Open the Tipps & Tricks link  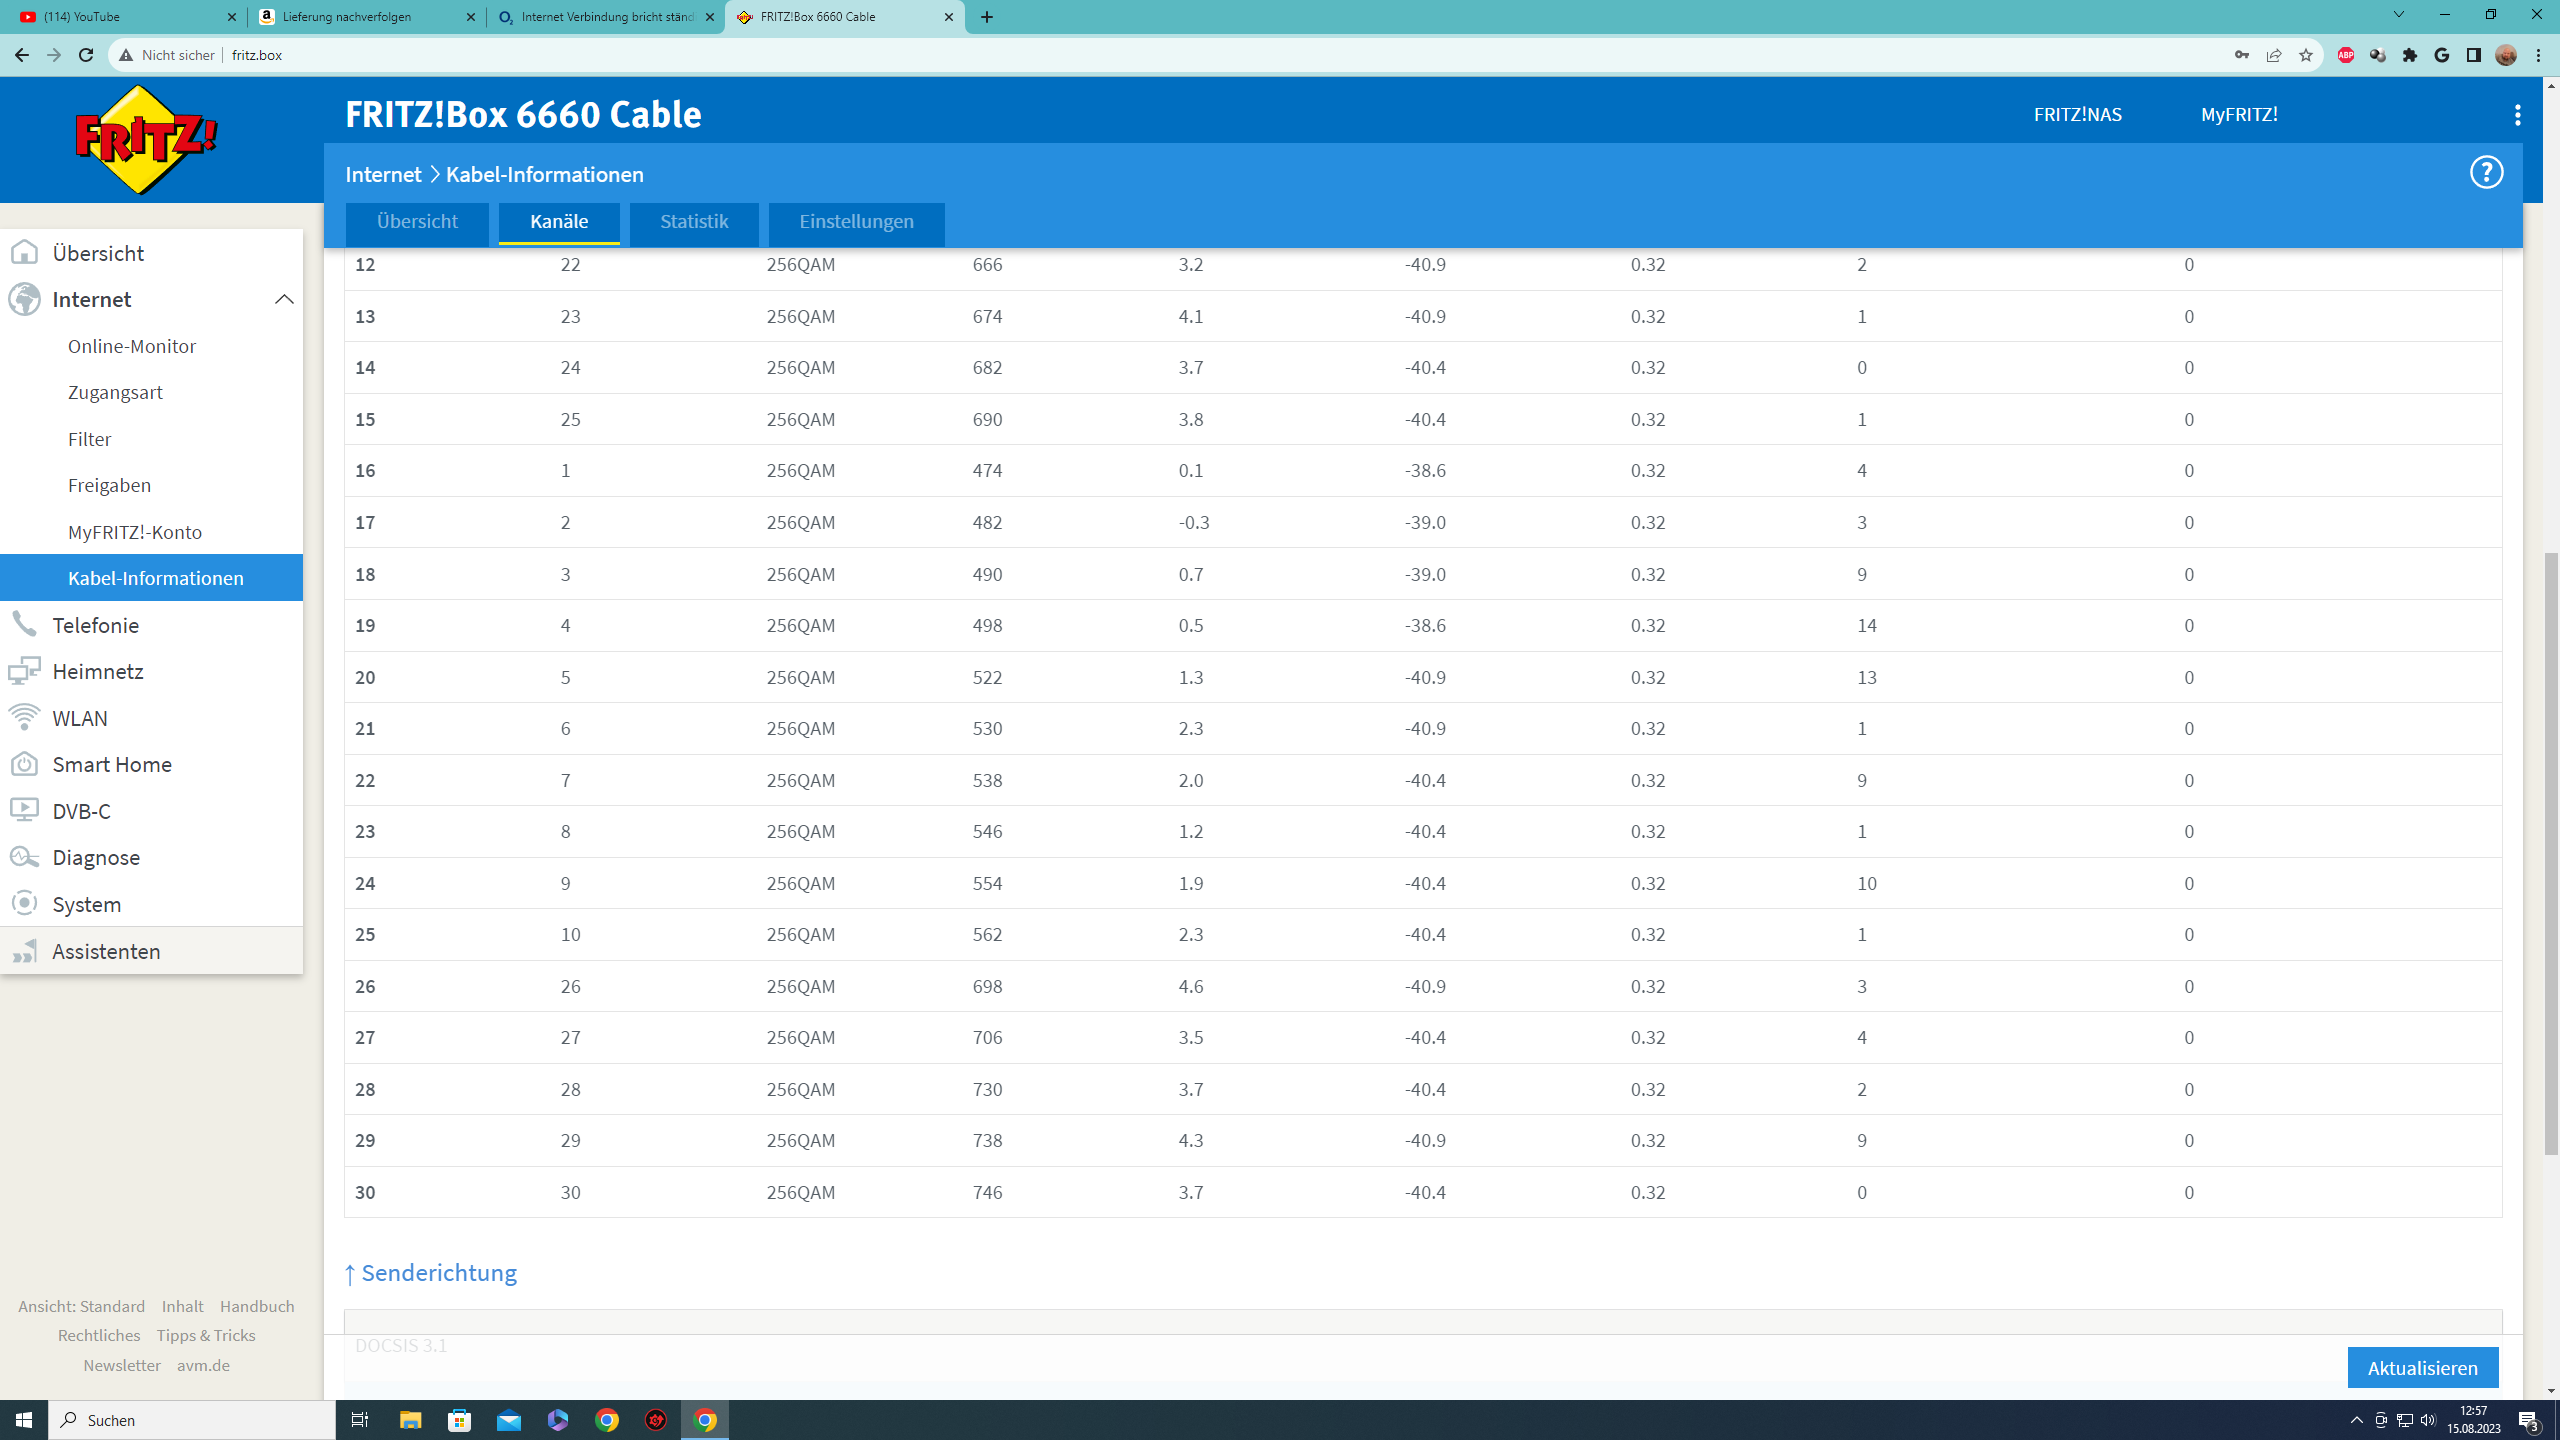click(206, 1335)
